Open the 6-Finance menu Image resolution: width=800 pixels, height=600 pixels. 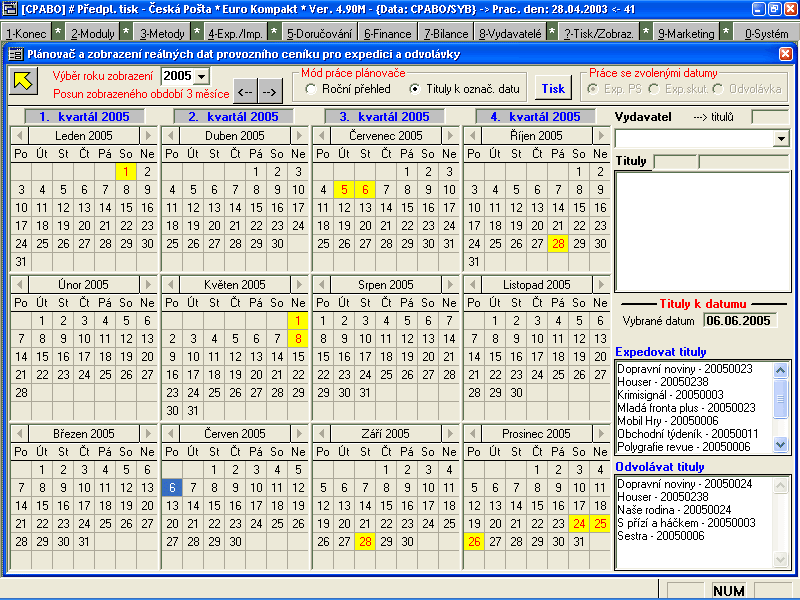(387, 33)
